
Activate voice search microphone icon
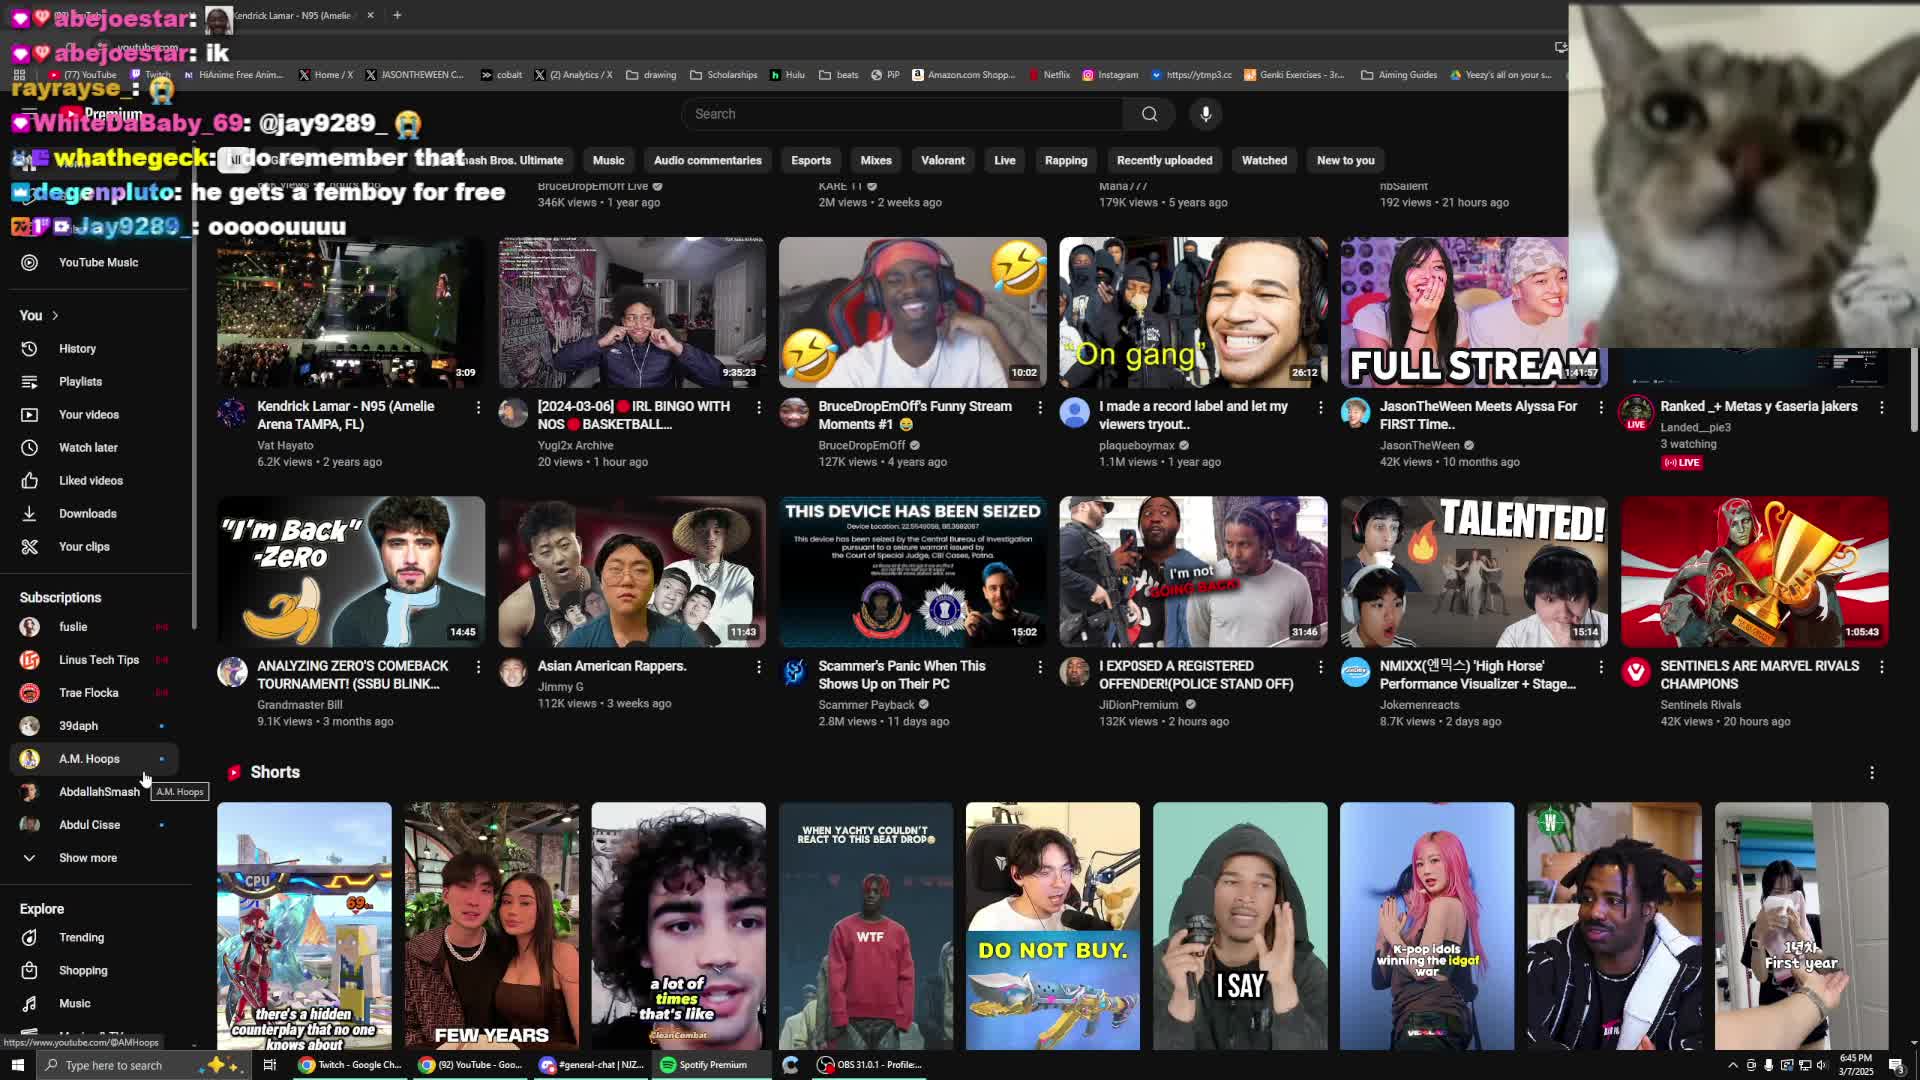(1205, 114)
